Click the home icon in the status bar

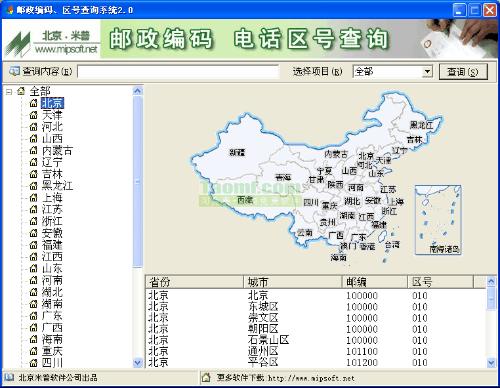pyautogui.click(x=206, y=378)
